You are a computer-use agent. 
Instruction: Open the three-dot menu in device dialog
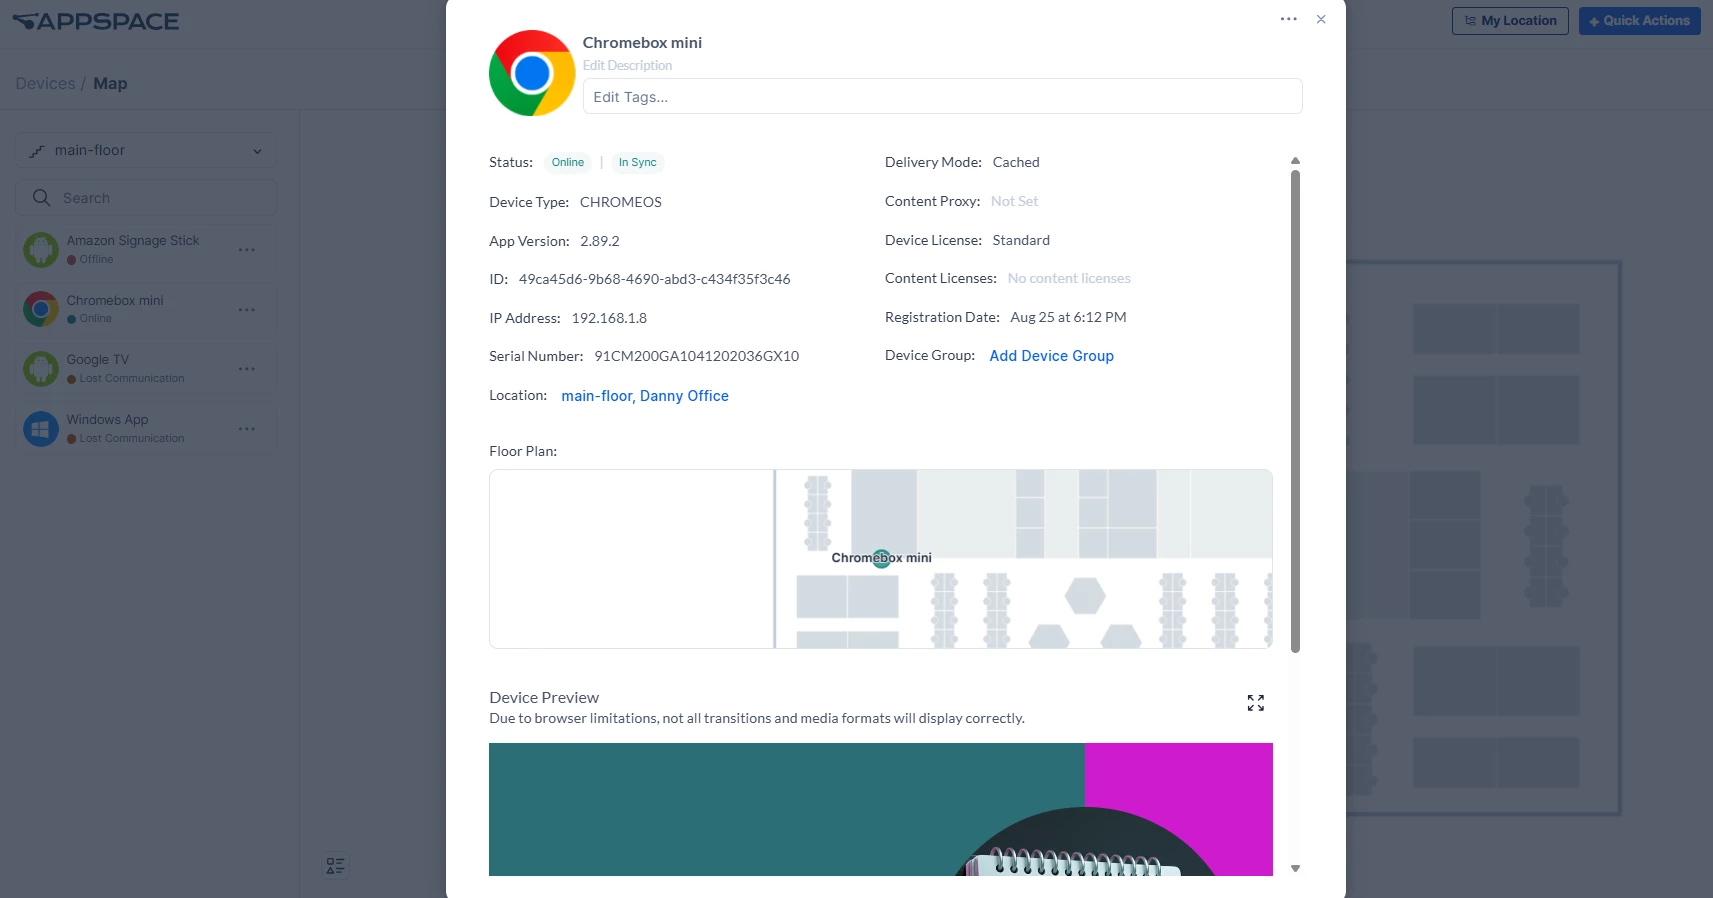[x=1288, y=19]
